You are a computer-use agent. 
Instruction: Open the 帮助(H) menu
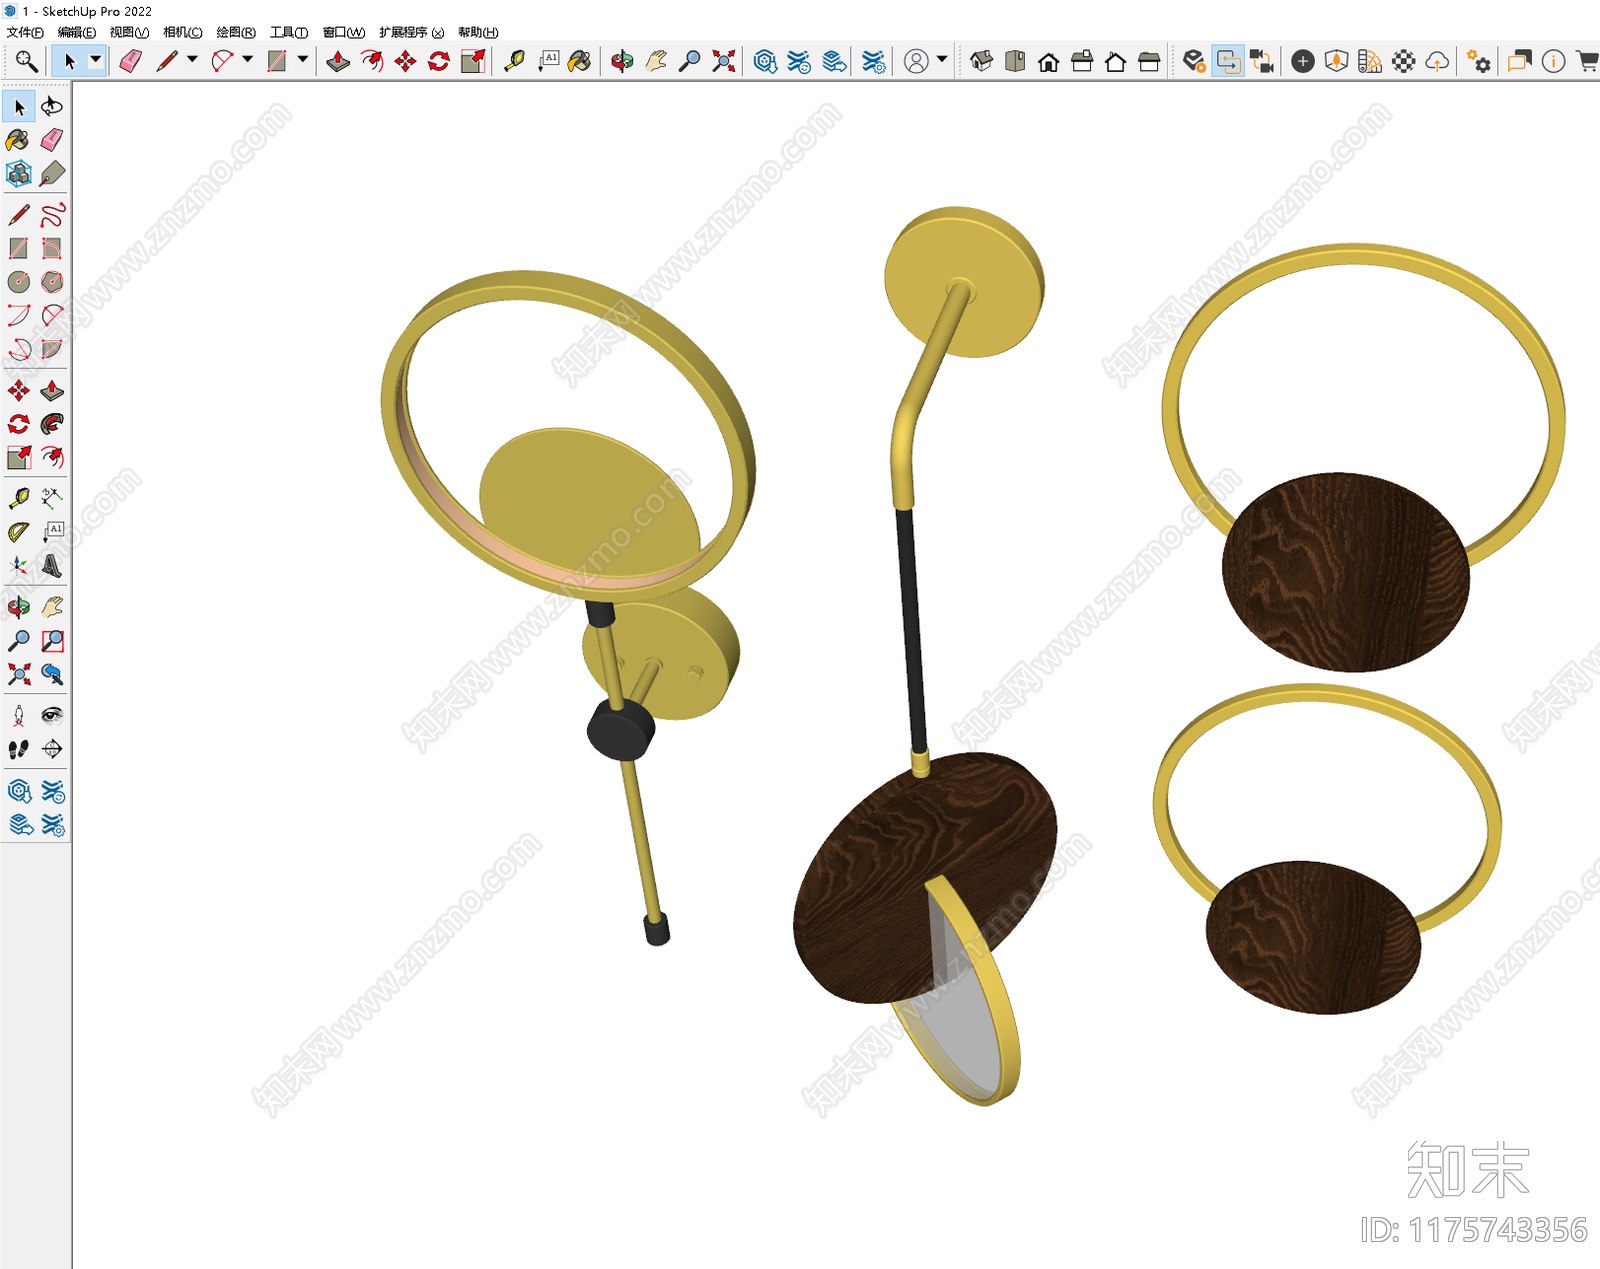tap(478, 32)
